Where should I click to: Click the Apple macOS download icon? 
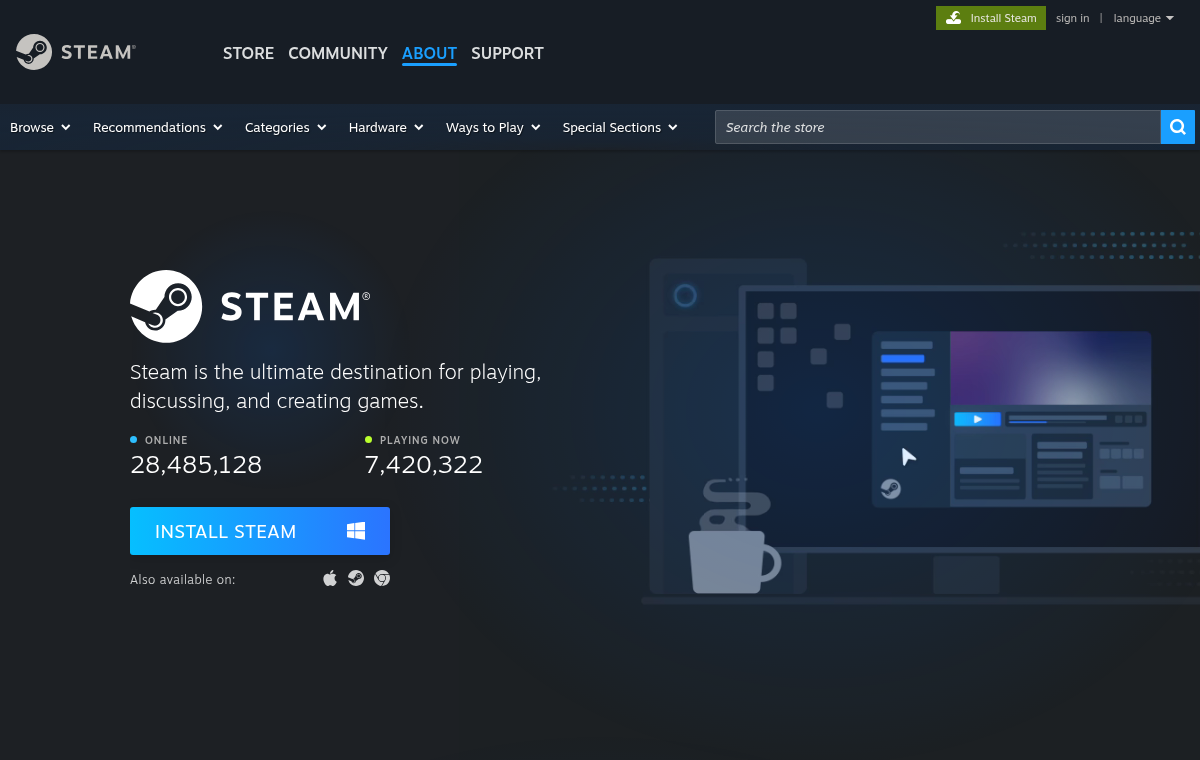click(330, 578)
